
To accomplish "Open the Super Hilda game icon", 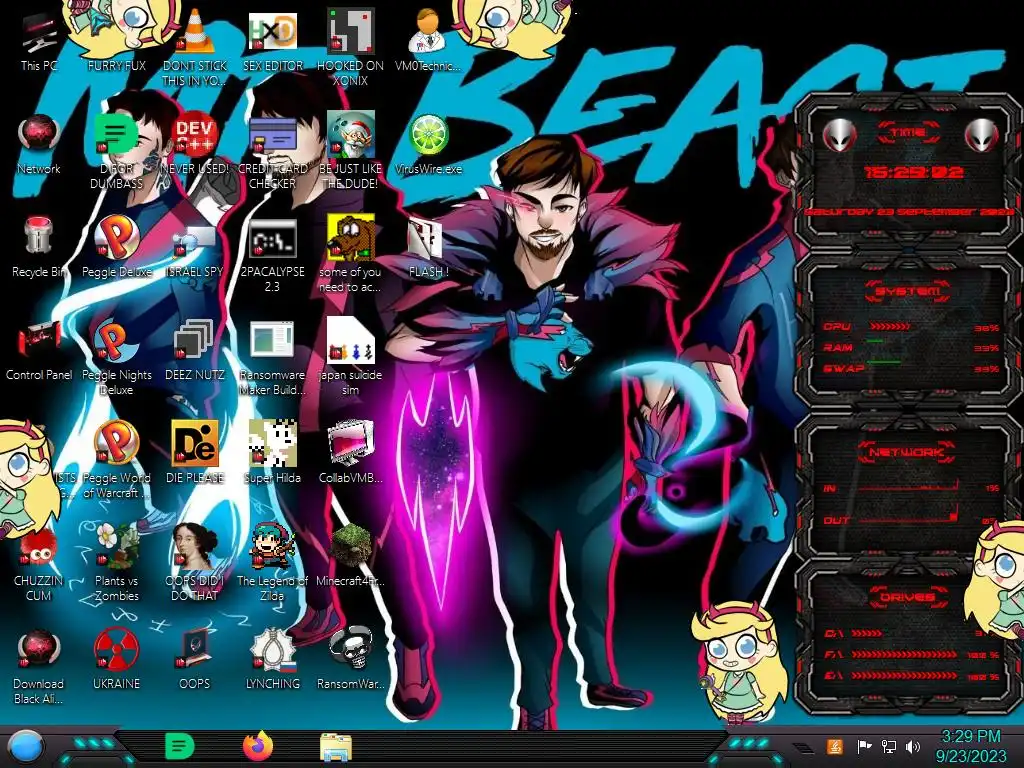I will 272,443.
